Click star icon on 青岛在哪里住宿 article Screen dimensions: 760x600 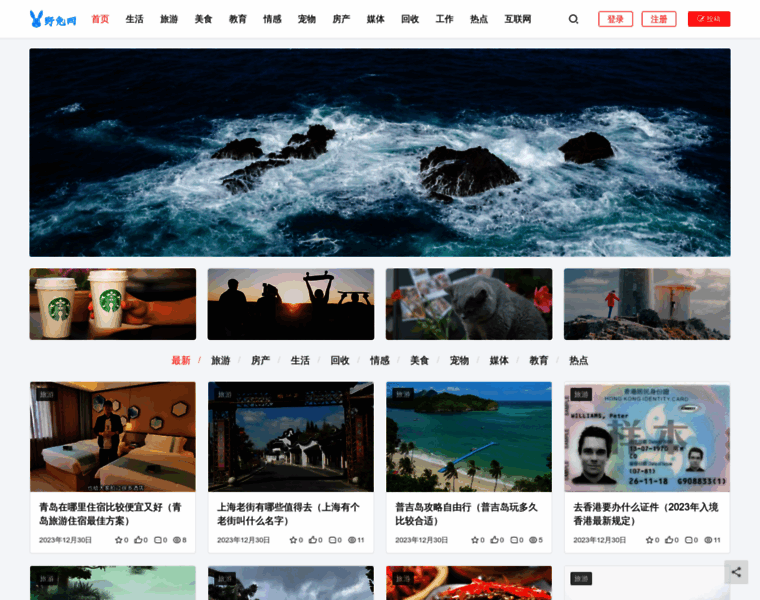tap(118, 540)
